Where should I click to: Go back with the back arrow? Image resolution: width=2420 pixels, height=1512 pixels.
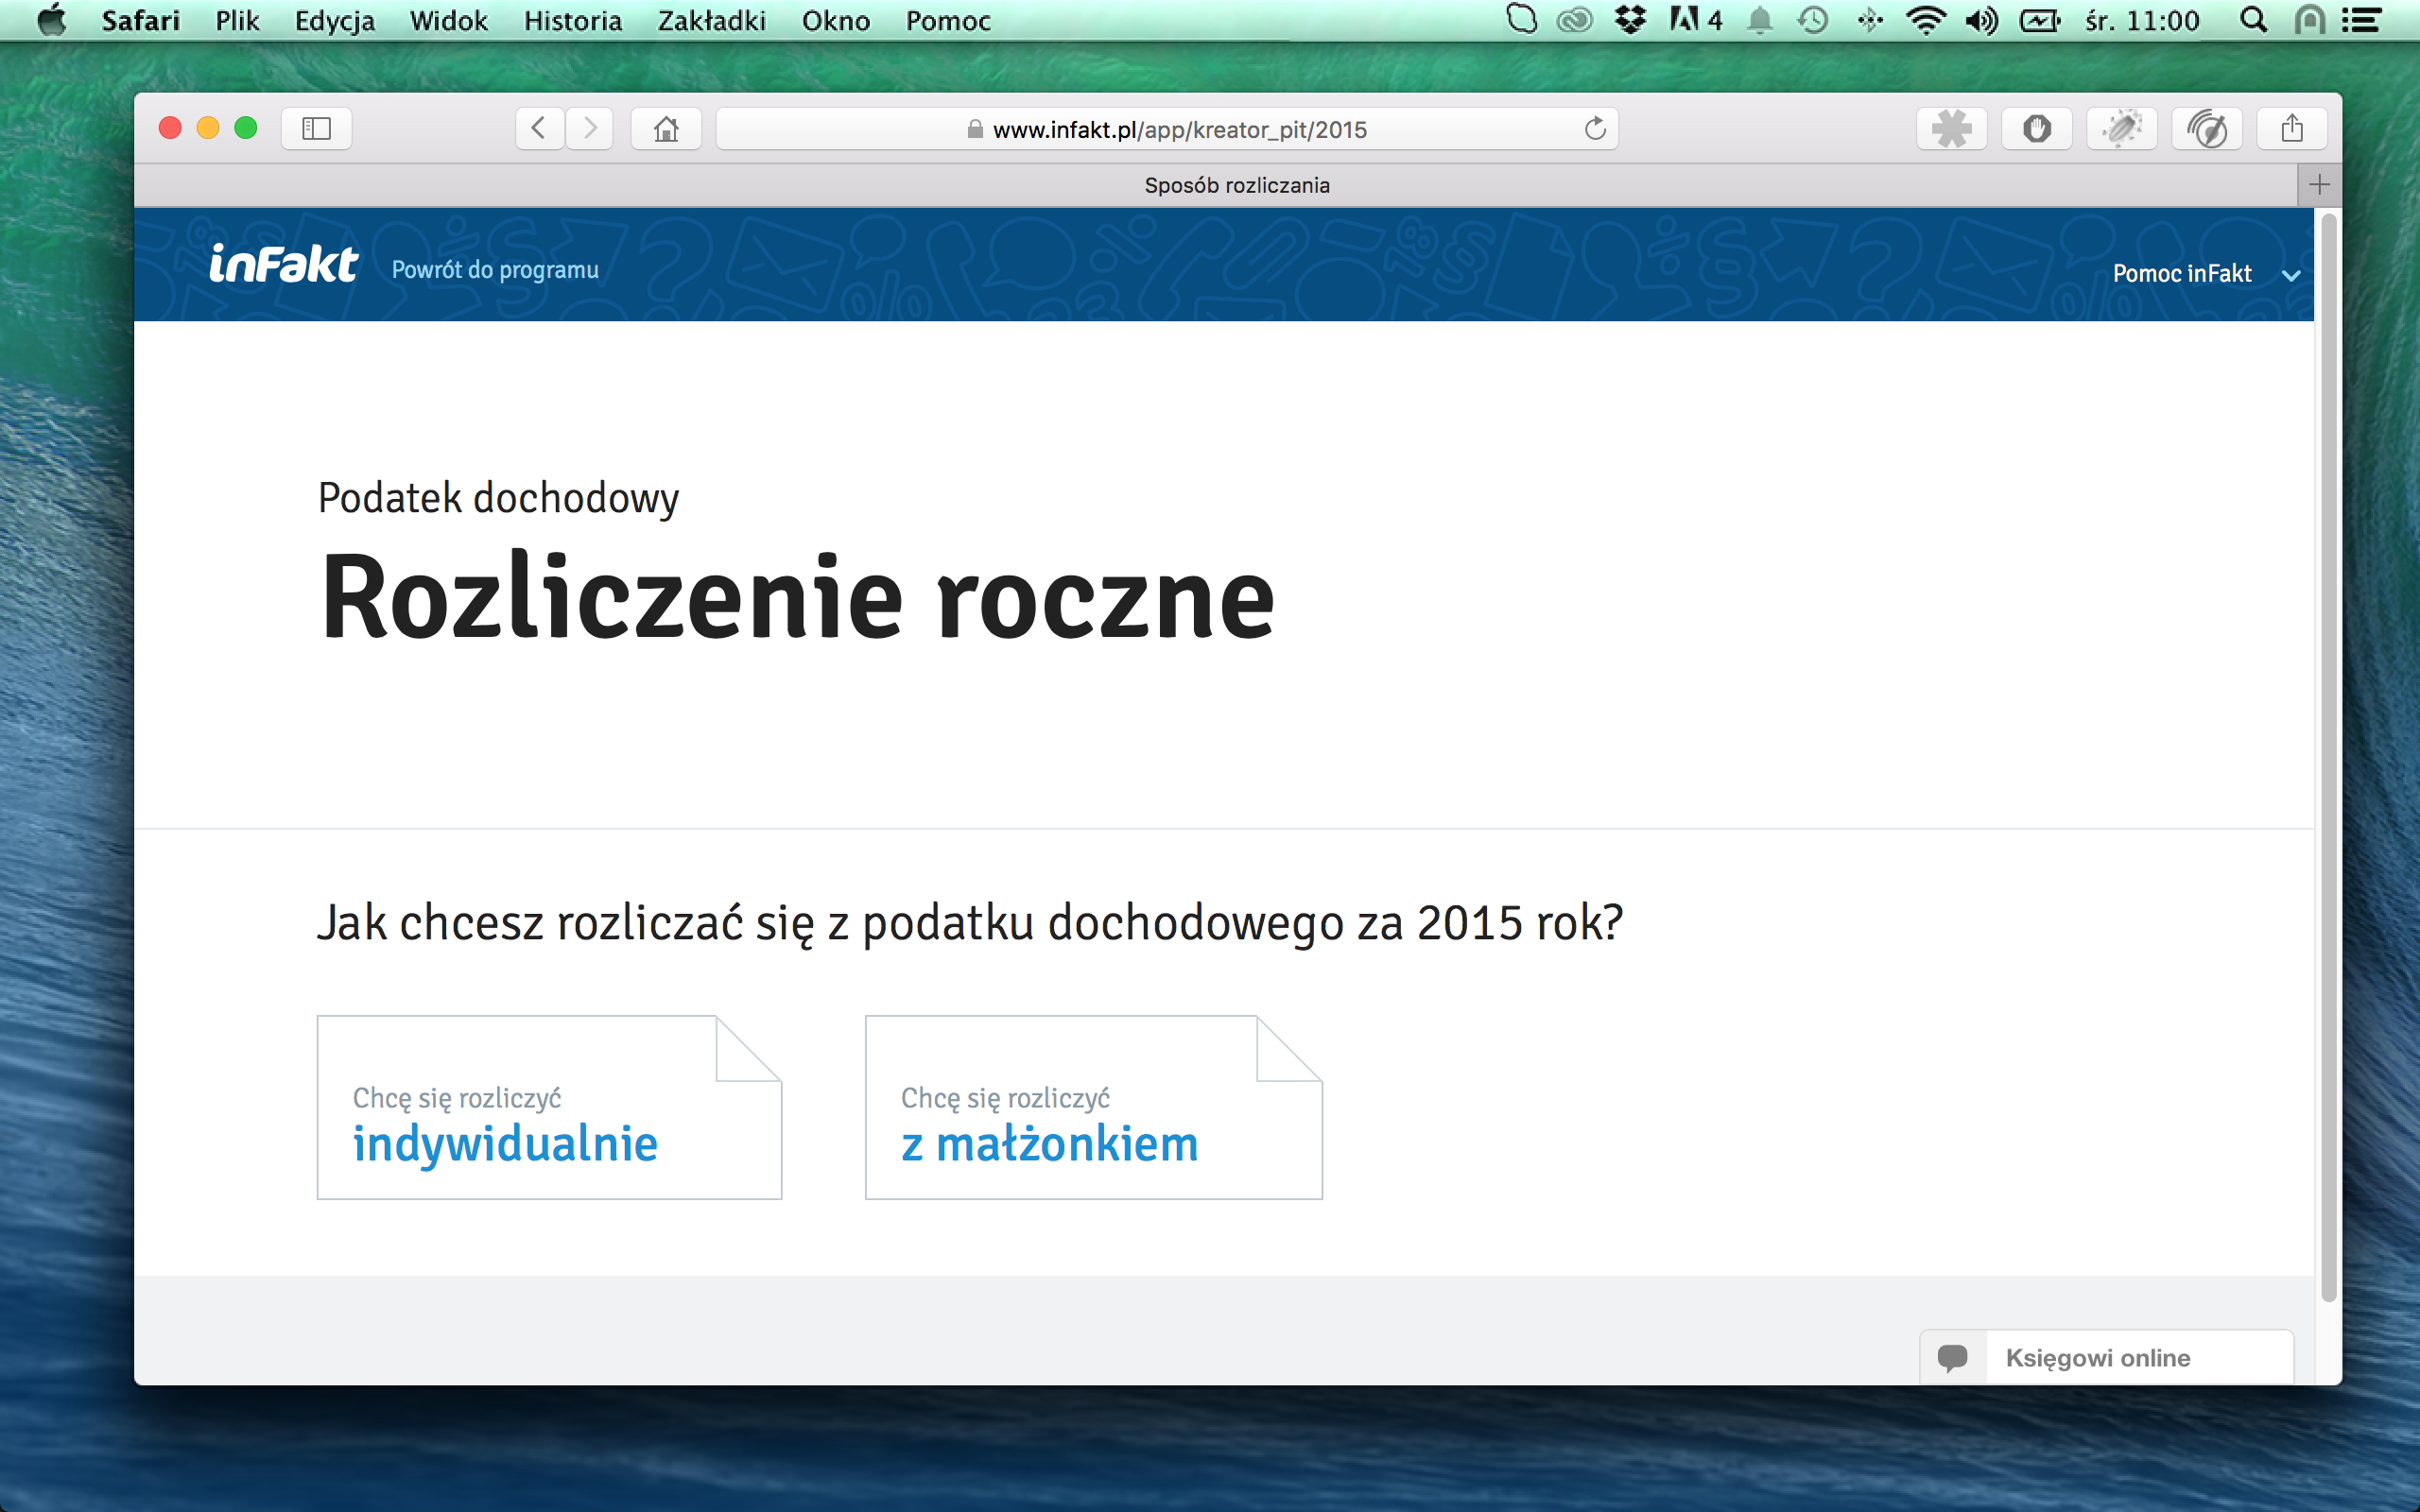[539, 128]
